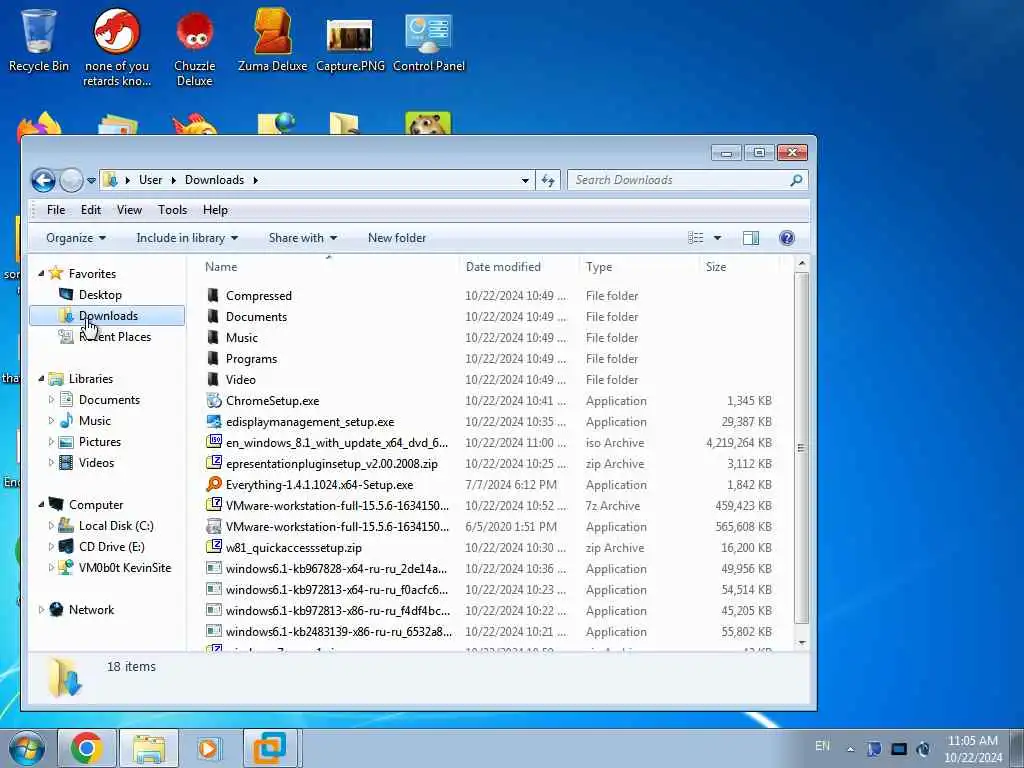Select edisplaymanagement_setup.exe icon
The image size is (1024, 768).
click(214, 422)
